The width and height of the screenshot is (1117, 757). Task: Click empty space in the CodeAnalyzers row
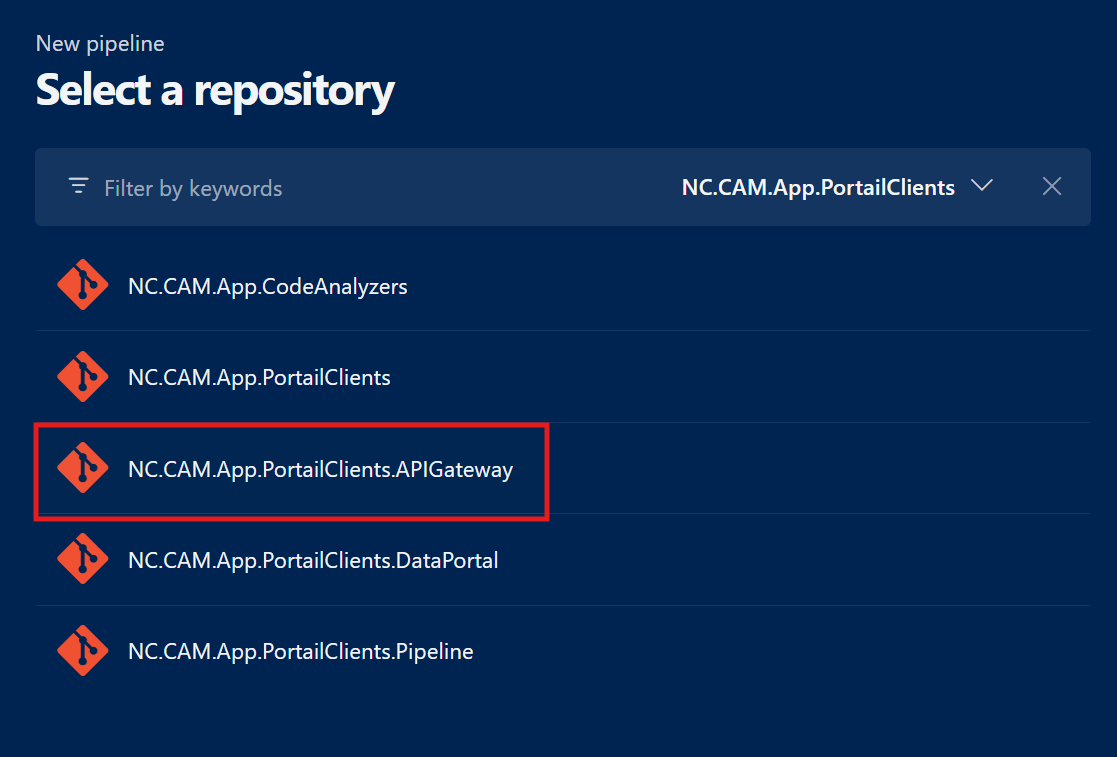point(750,286)
